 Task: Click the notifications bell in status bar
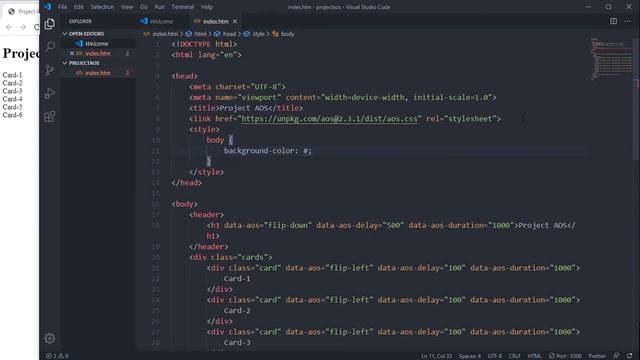coord(629,356)
